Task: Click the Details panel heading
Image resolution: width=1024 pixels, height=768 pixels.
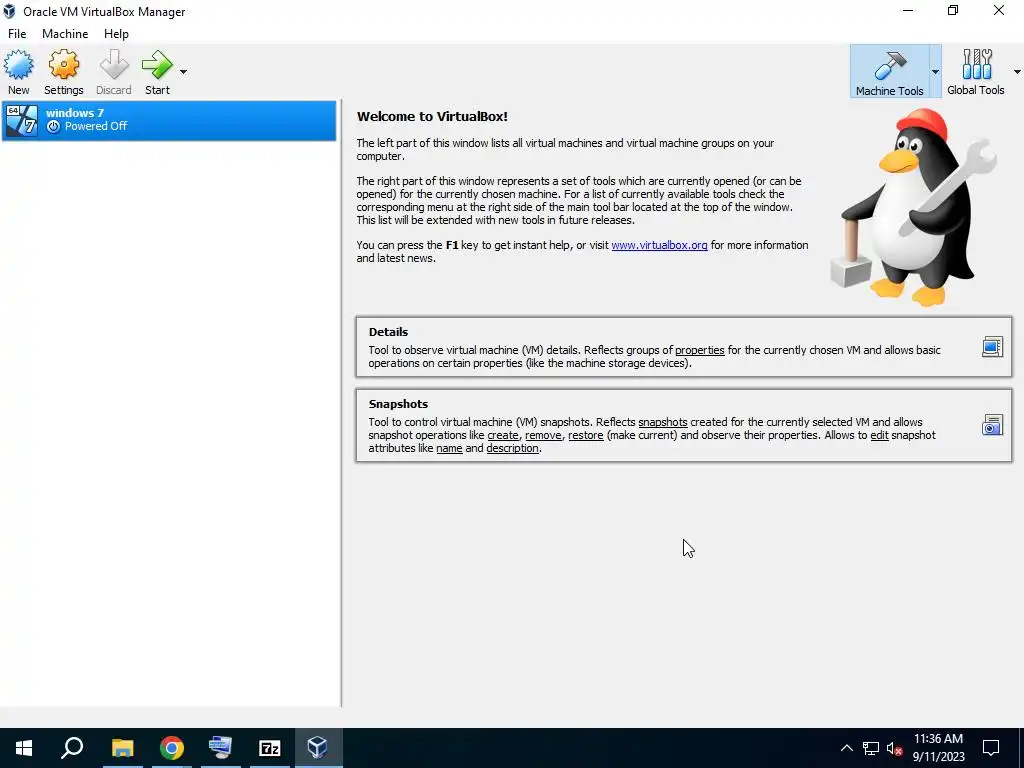Action: pyautogui.click(x=388, y=332)
